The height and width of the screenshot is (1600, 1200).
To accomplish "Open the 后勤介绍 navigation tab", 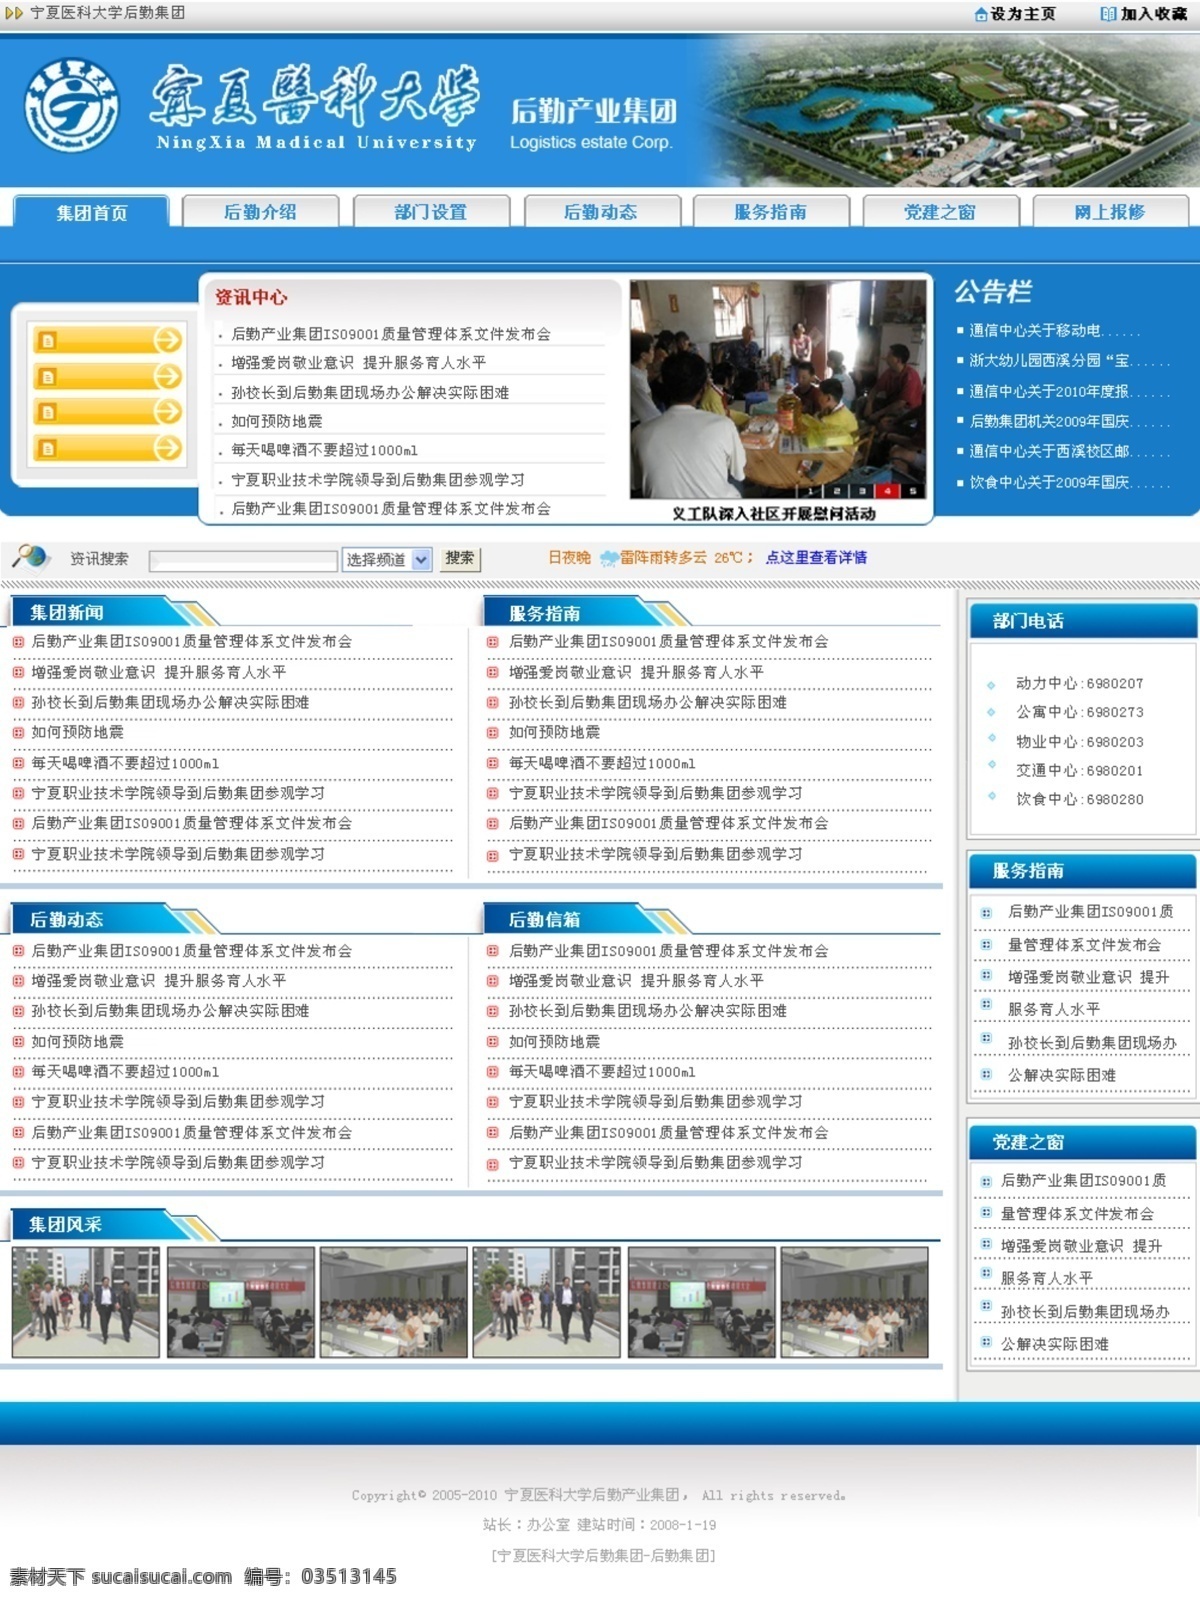I will pyautogui.click(x=260, y=212).
